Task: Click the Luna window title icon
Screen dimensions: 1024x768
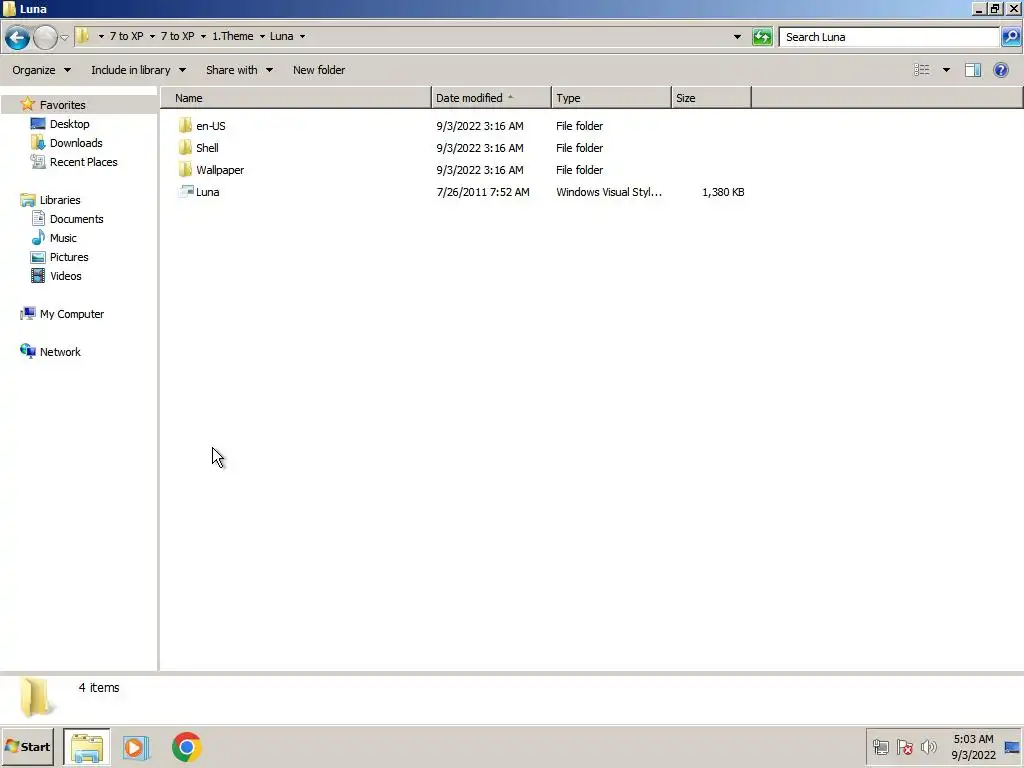Action: point(9,8)
